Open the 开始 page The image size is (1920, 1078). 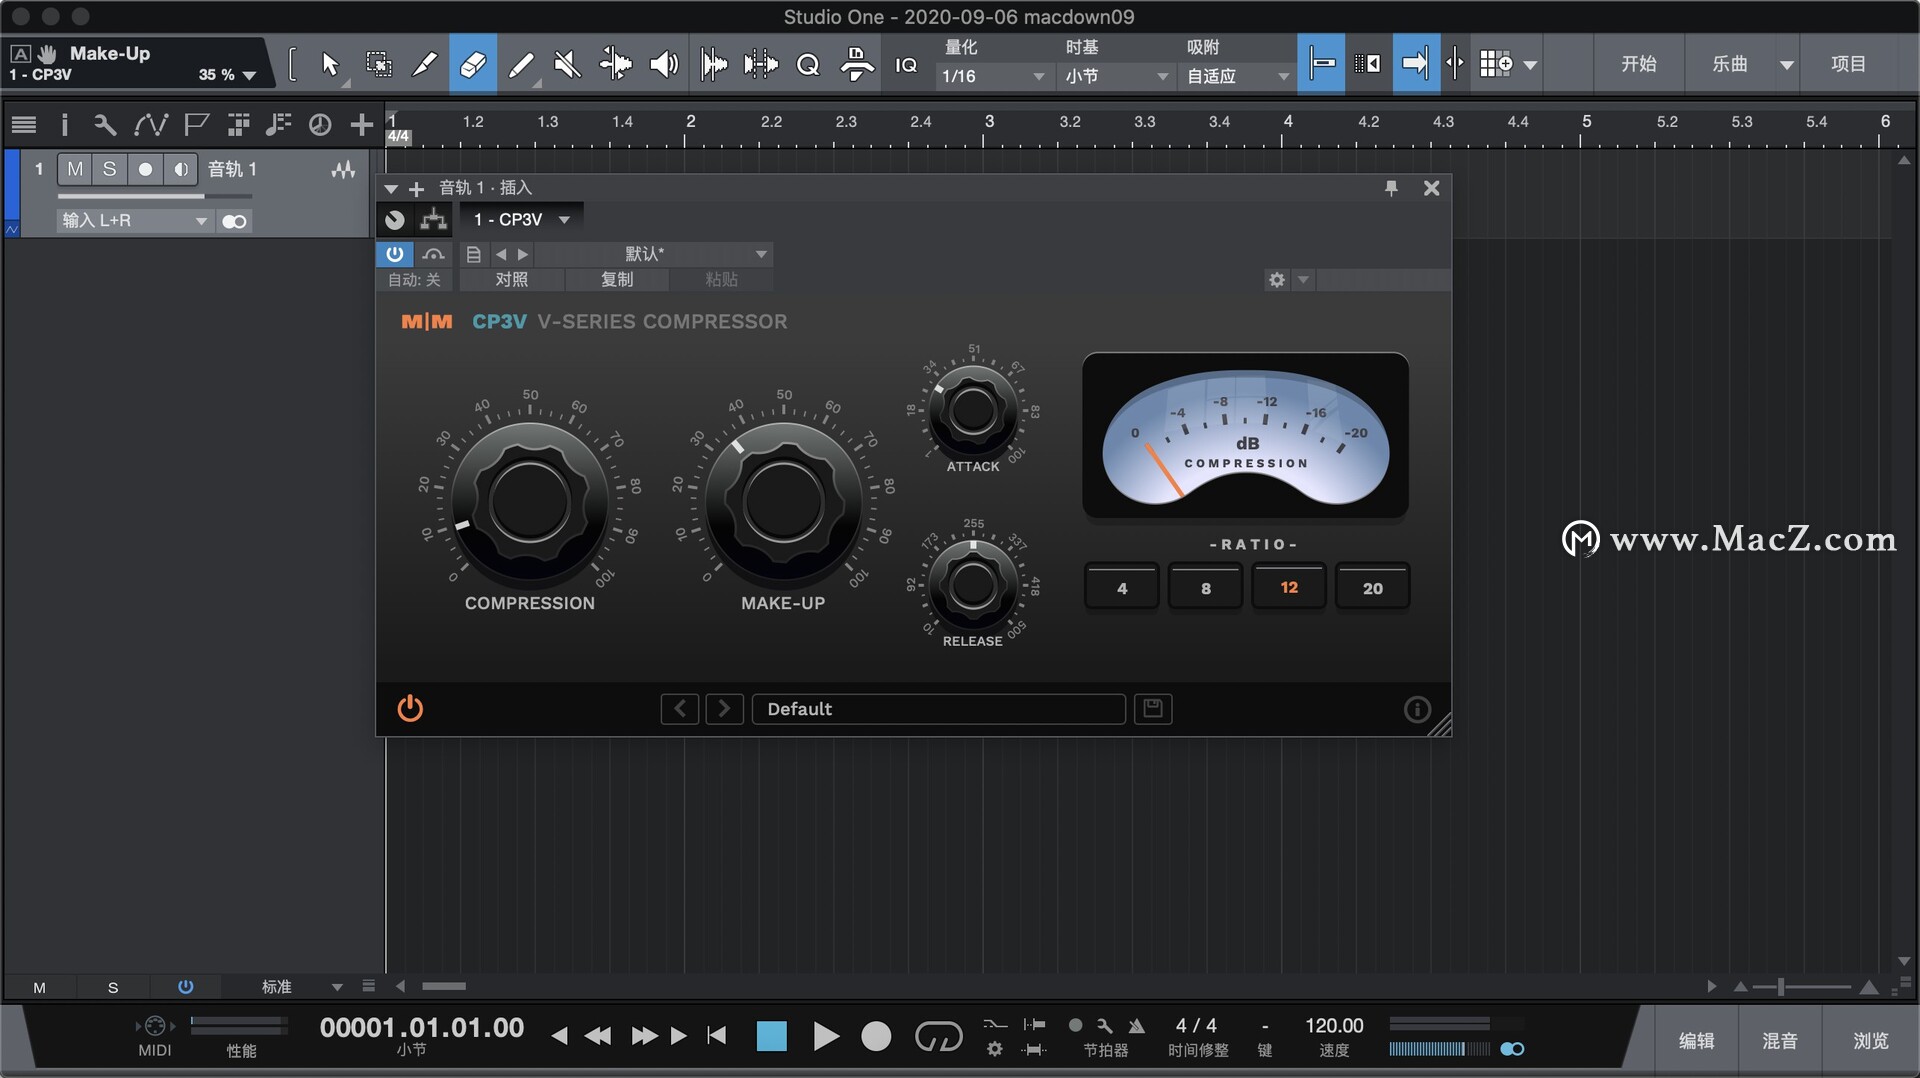[x=1638, y=64]
